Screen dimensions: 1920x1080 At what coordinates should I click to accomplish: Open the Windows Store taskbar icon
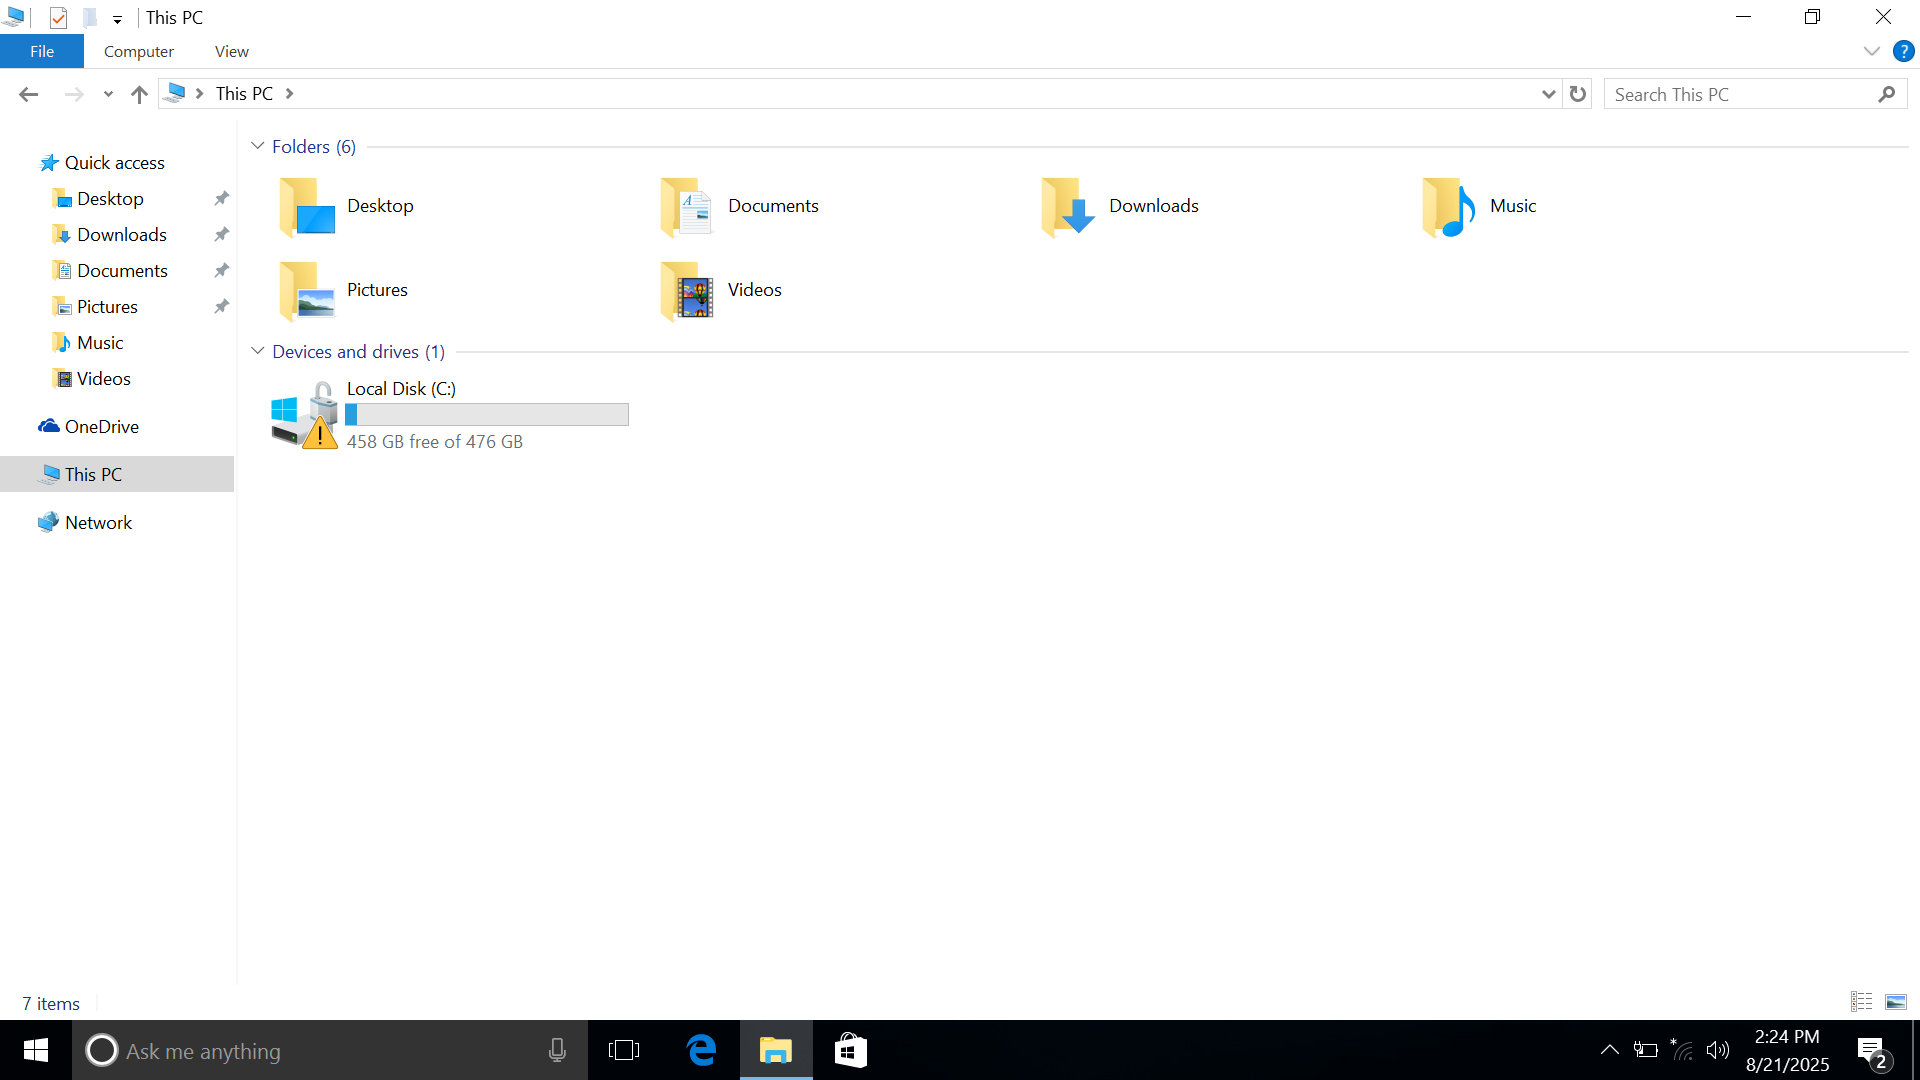pyautogui.click(x=850, y=1051)
